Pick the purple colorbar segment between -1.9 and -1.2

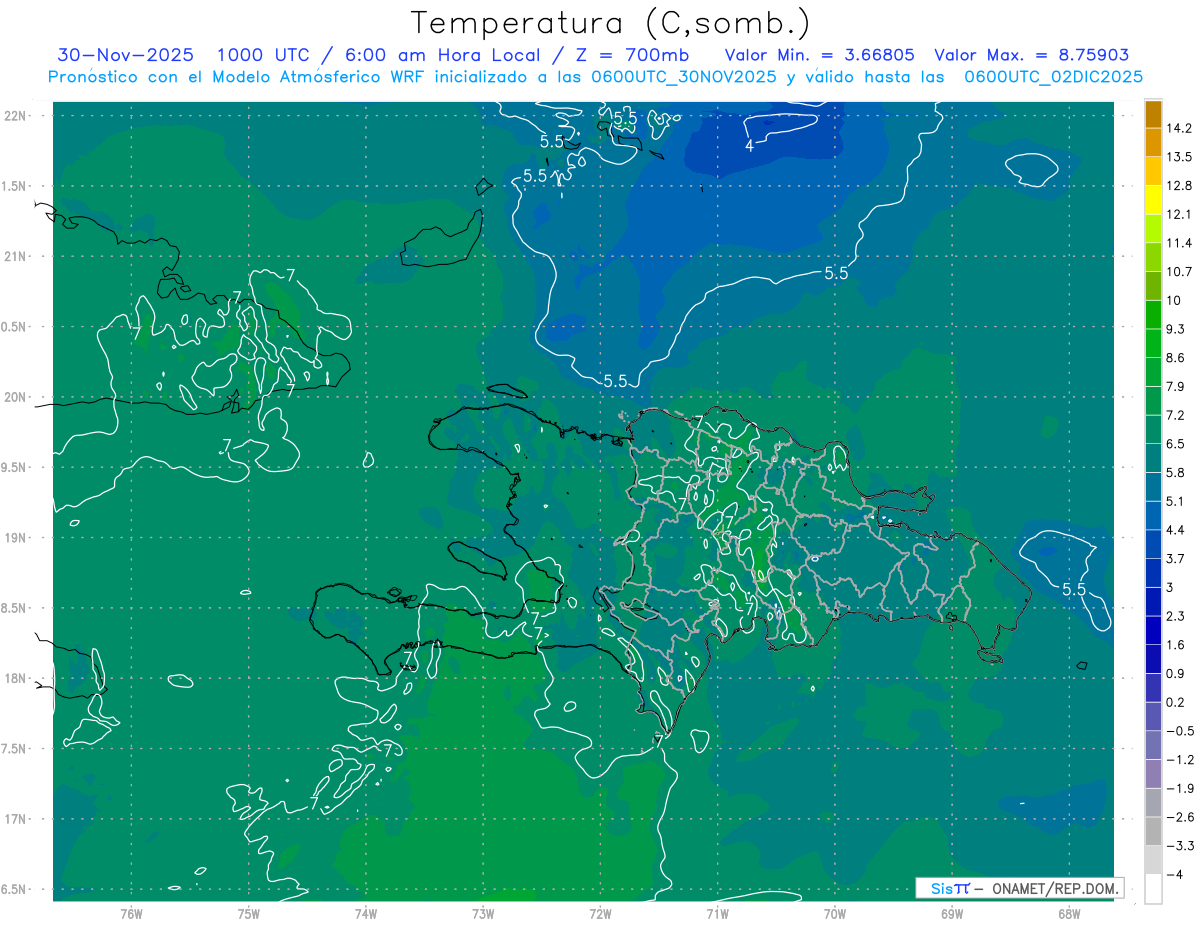pos(1153,774)
